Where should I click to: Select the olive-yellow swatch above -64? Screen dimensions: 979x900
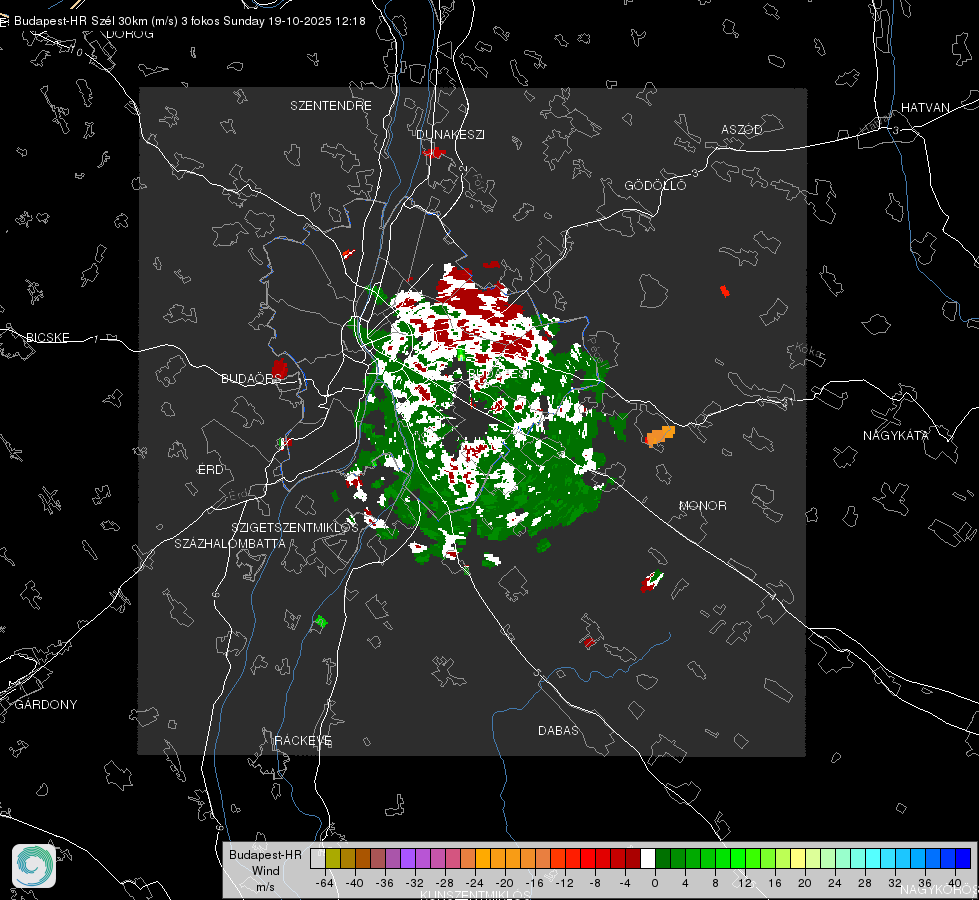tap(332, 858)
